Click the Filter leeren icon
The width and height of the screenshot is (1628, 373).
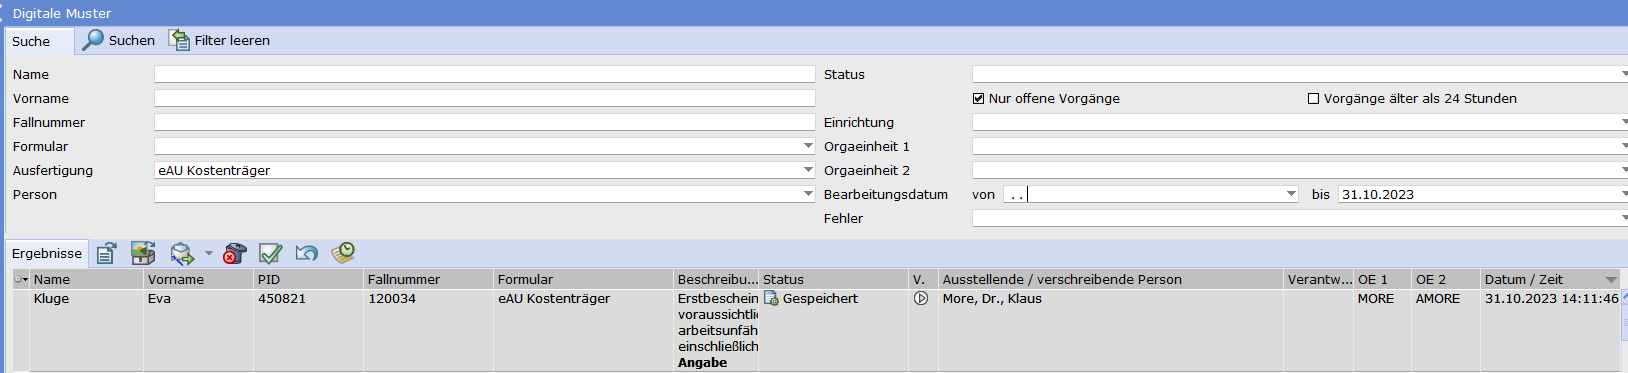pyautogui.click(x=179, y=40)
